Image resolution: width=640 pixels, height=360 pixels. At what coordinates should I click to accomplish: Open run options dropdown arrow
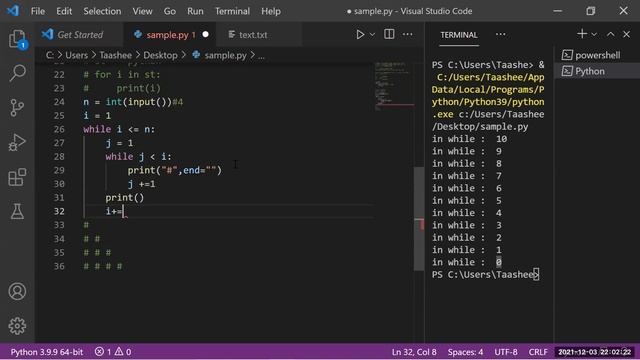click(372, 35)
